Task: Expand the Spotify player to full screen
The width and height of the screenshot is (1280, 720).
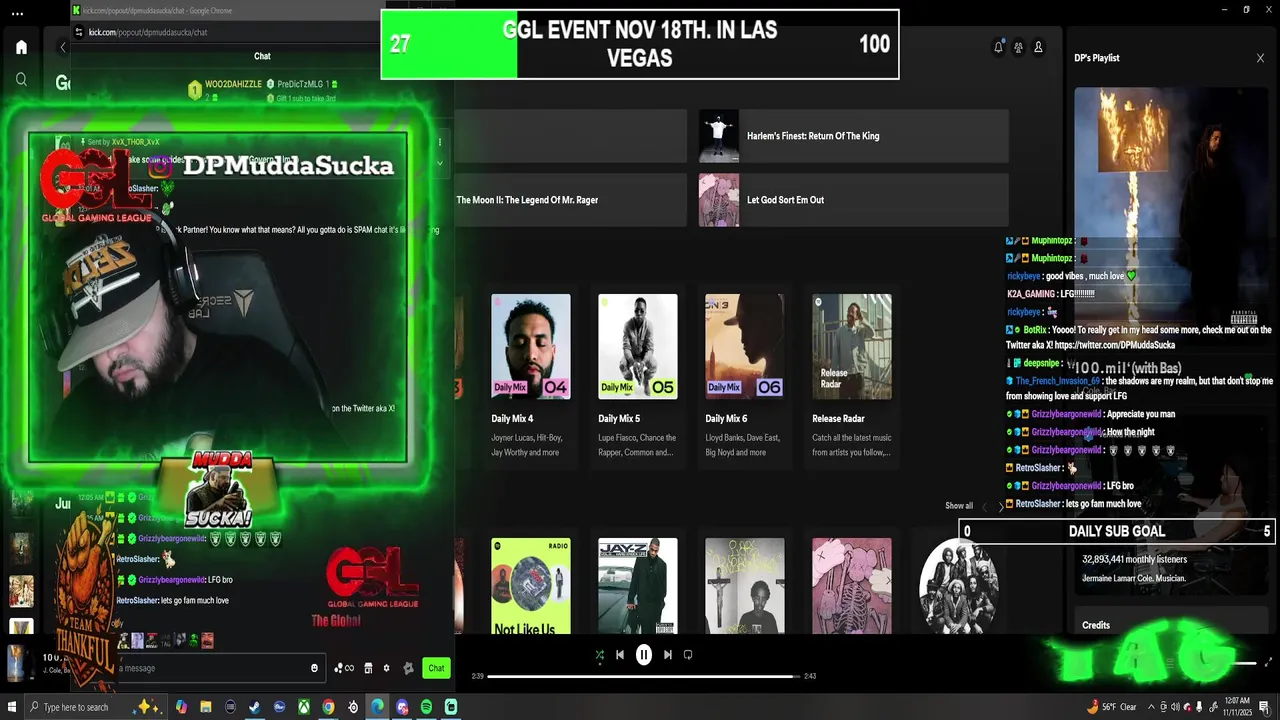Action: [x=1268, y=661]
